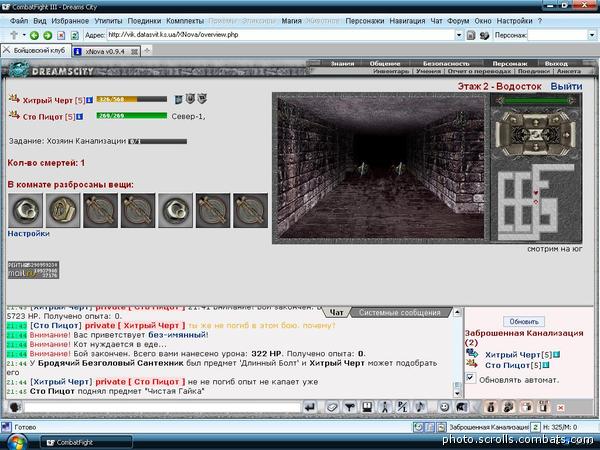Click the first blue shield effect icon

178,99
